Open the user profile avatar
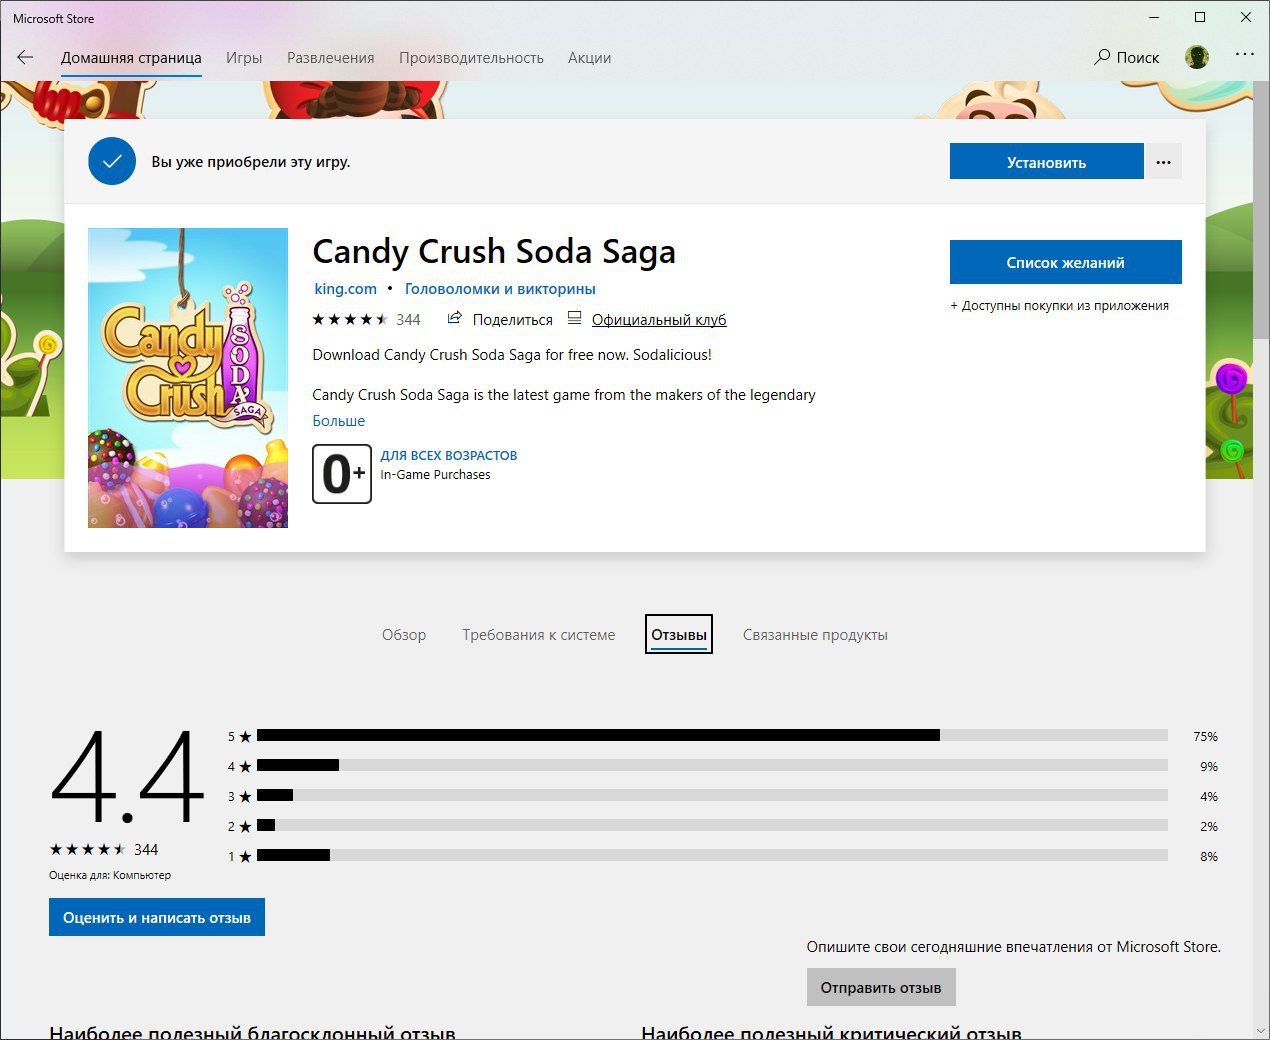Image resolution: width=1270 pixels, height=1040 pixels. tap(1197, 57)
